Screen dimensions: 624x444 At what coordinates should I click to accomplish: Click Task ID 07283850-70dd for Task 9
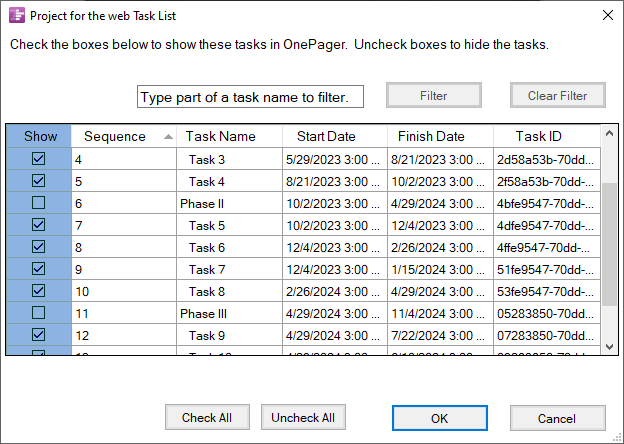(547, 335)
